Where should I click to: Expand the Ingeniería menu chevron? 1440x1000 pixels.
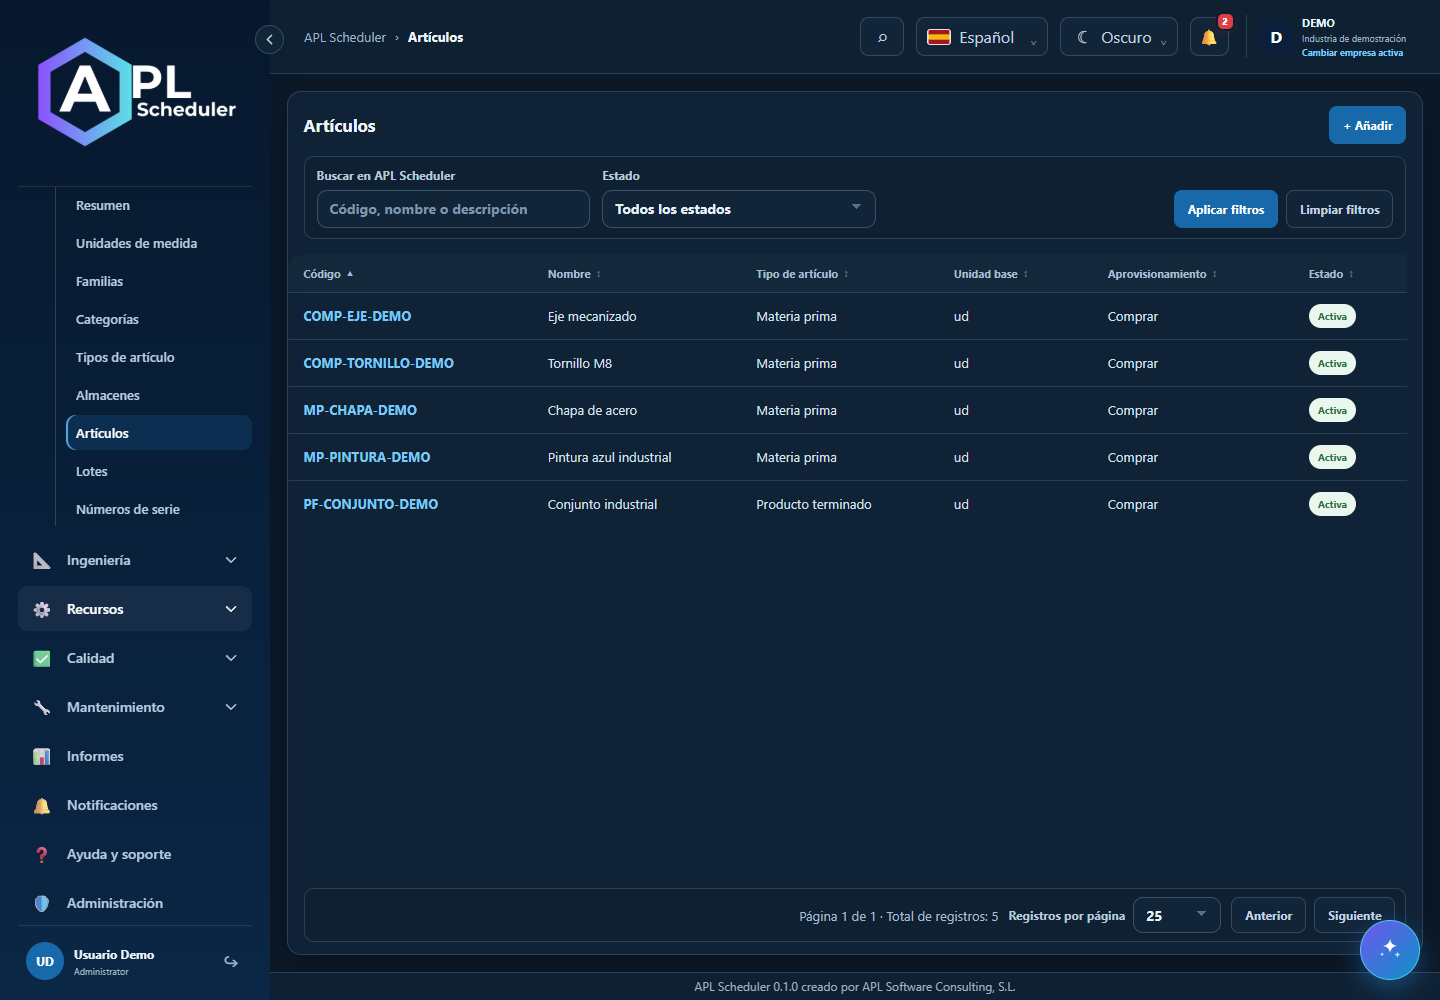click(x=231, y=561)
